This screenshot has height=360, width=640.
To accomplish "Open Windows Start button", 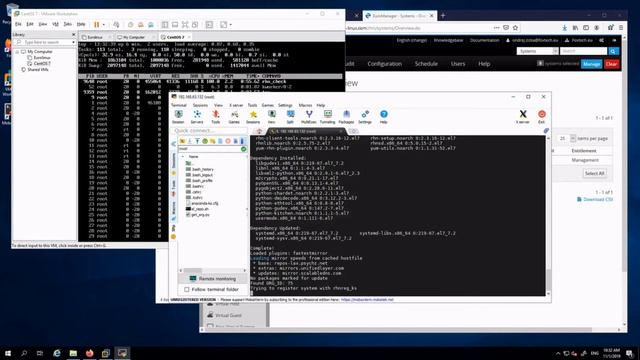I will point(8,353).
